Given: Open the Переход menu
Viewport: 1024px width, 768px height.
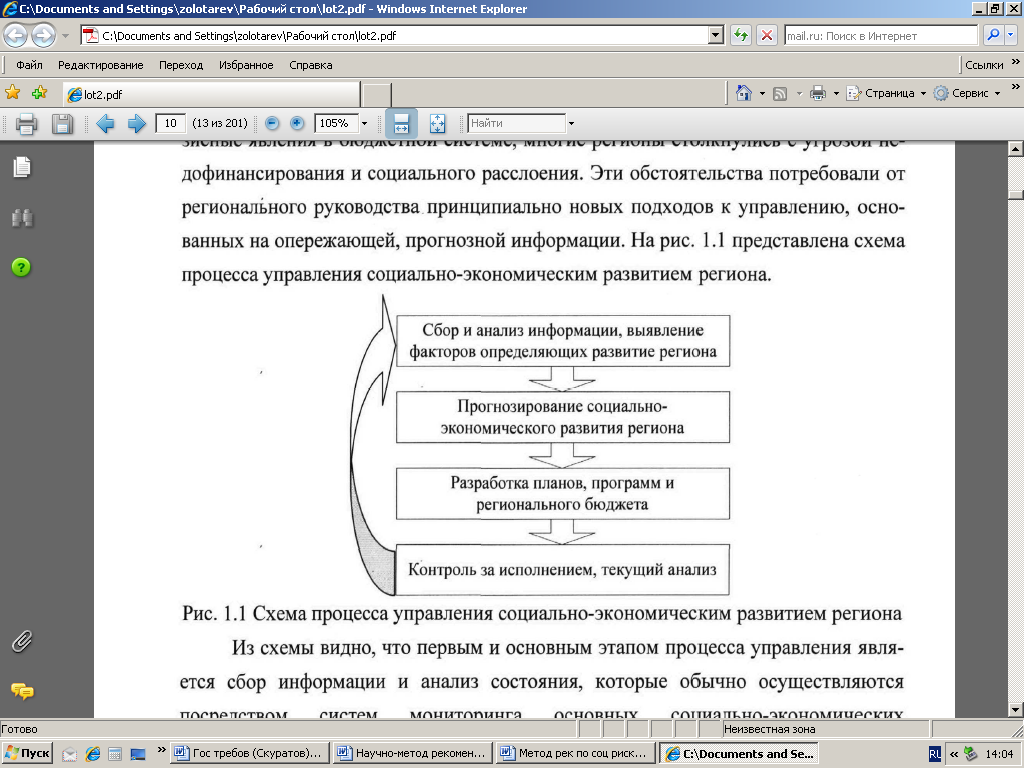Looking at the screenshot, I should tap(181, 65).
